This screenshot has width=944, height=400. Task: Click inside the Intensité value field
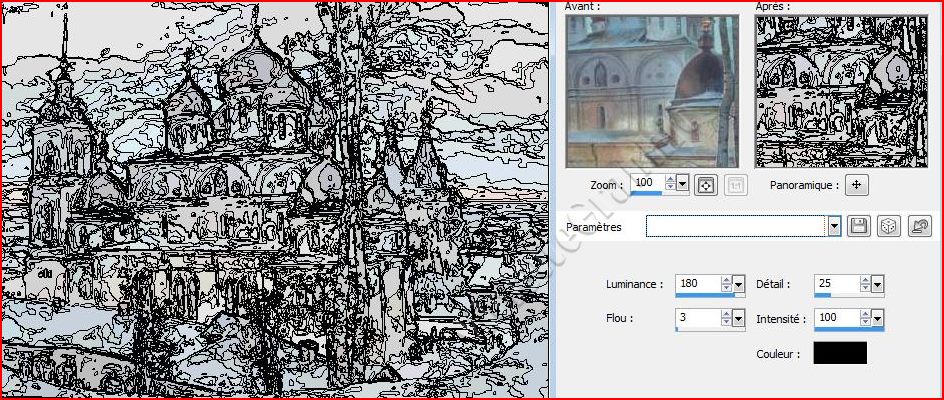click(x=836, y=318)
